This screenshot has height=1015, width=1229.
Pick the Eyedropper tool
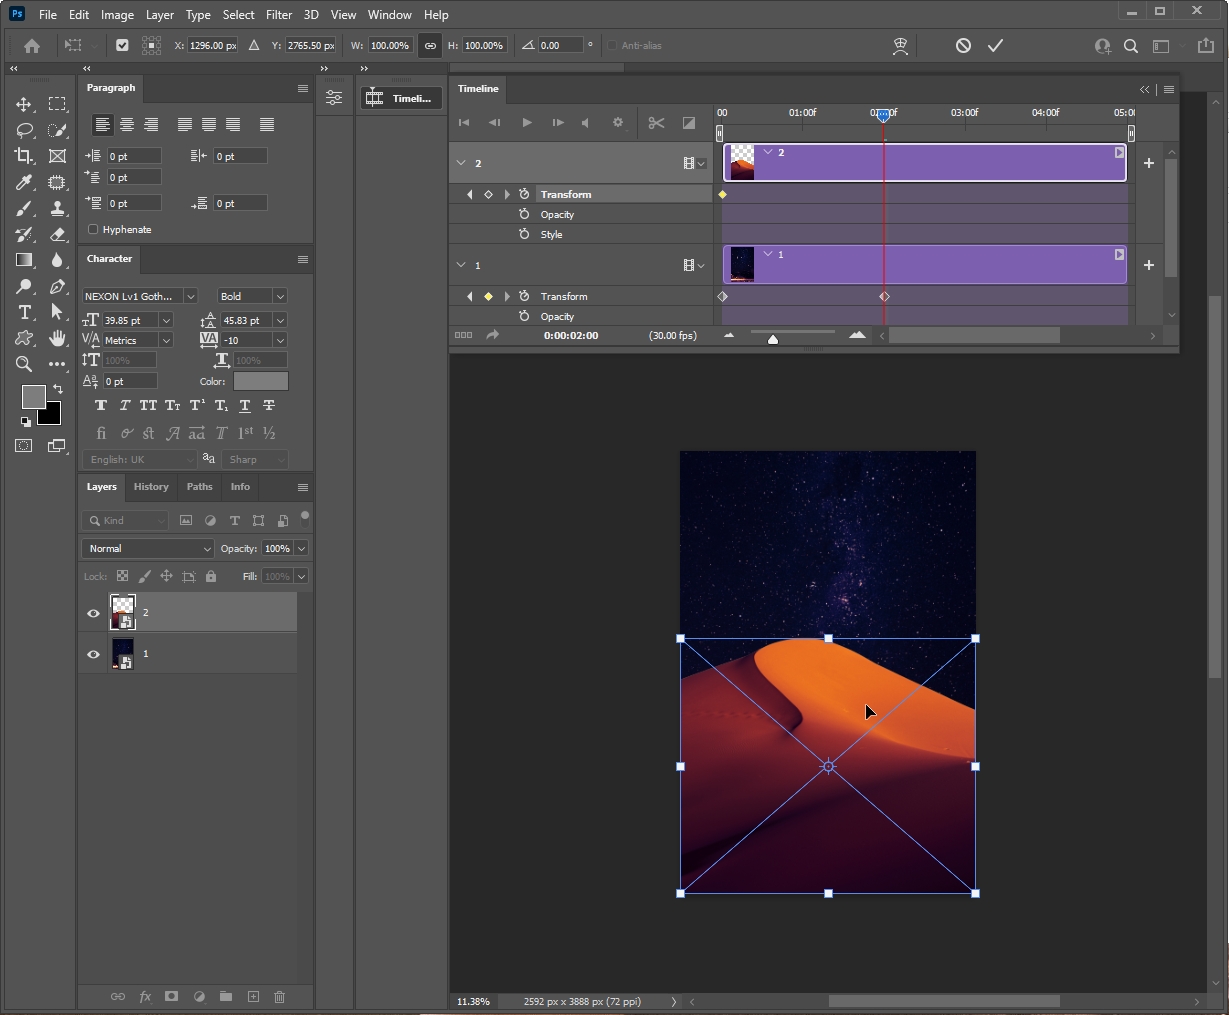24,182
